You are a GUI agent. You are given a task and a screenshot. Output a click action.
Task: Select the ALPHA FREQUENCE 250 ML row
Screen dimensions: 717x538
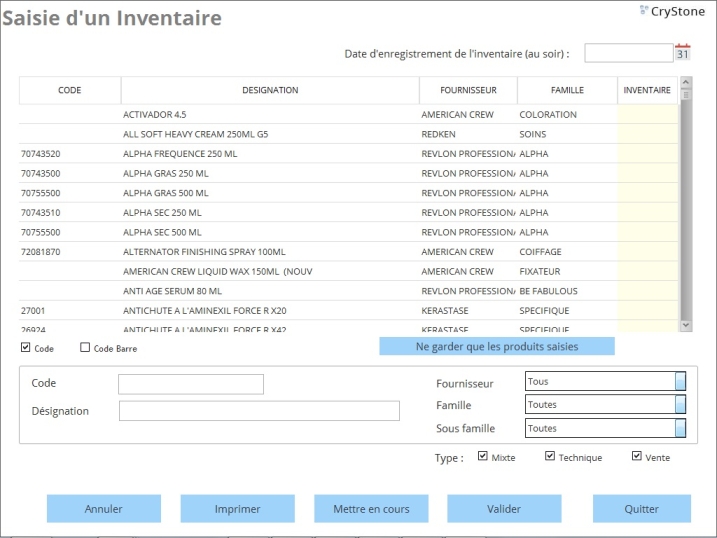[x=348, y=154]
